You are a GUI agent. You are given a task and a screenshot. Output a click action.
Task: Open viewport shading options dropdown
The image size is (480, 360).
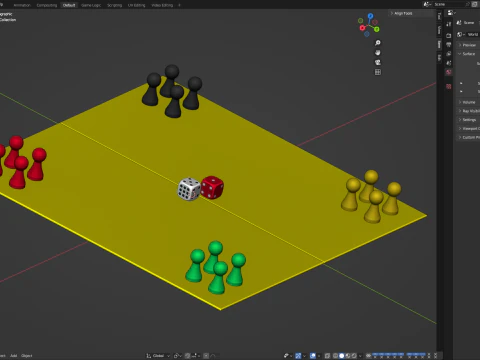click(x=360, y=356)
